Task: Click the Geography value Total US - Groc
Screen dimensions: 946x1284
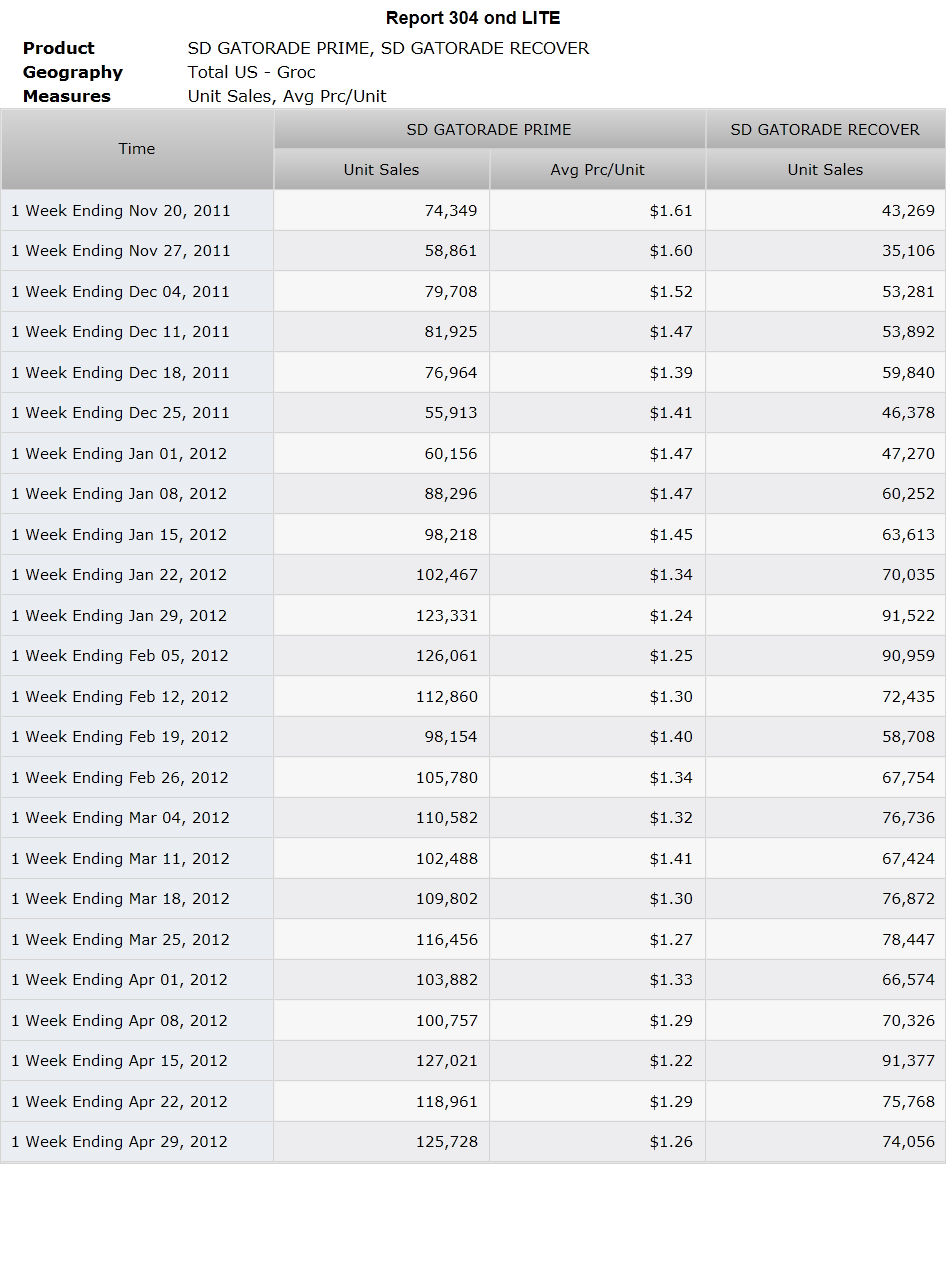Action: (x=252, y=72)
